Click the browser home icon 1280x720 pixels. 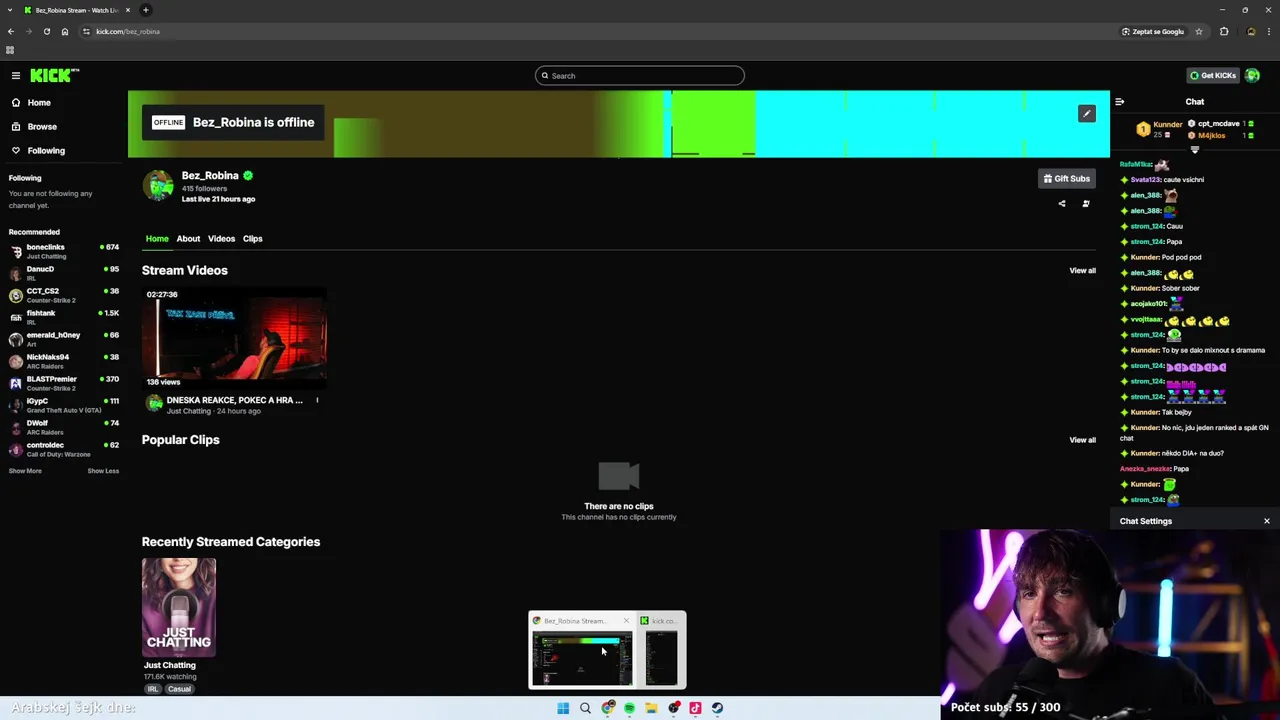click(65, 31)
